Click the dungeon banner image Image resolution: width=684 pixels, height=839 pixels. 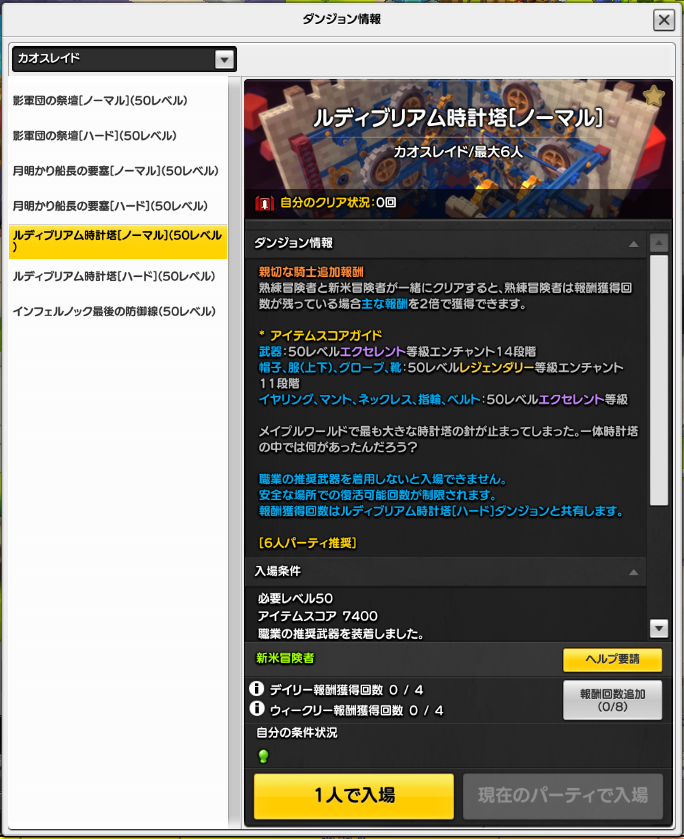pyautogui.click(x=458, y=150)
